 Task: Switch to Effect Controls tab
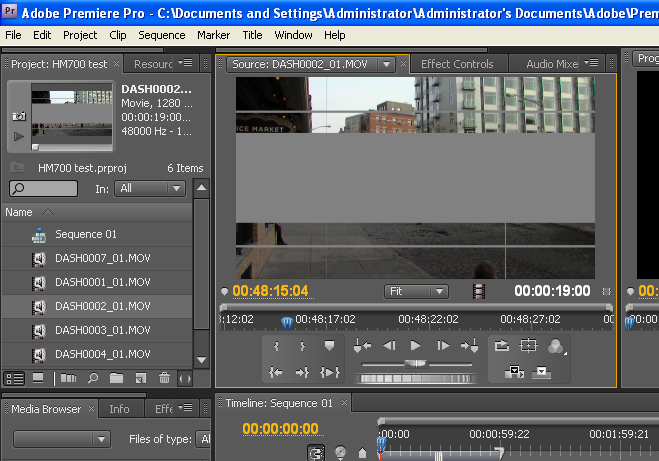(457, 64)
